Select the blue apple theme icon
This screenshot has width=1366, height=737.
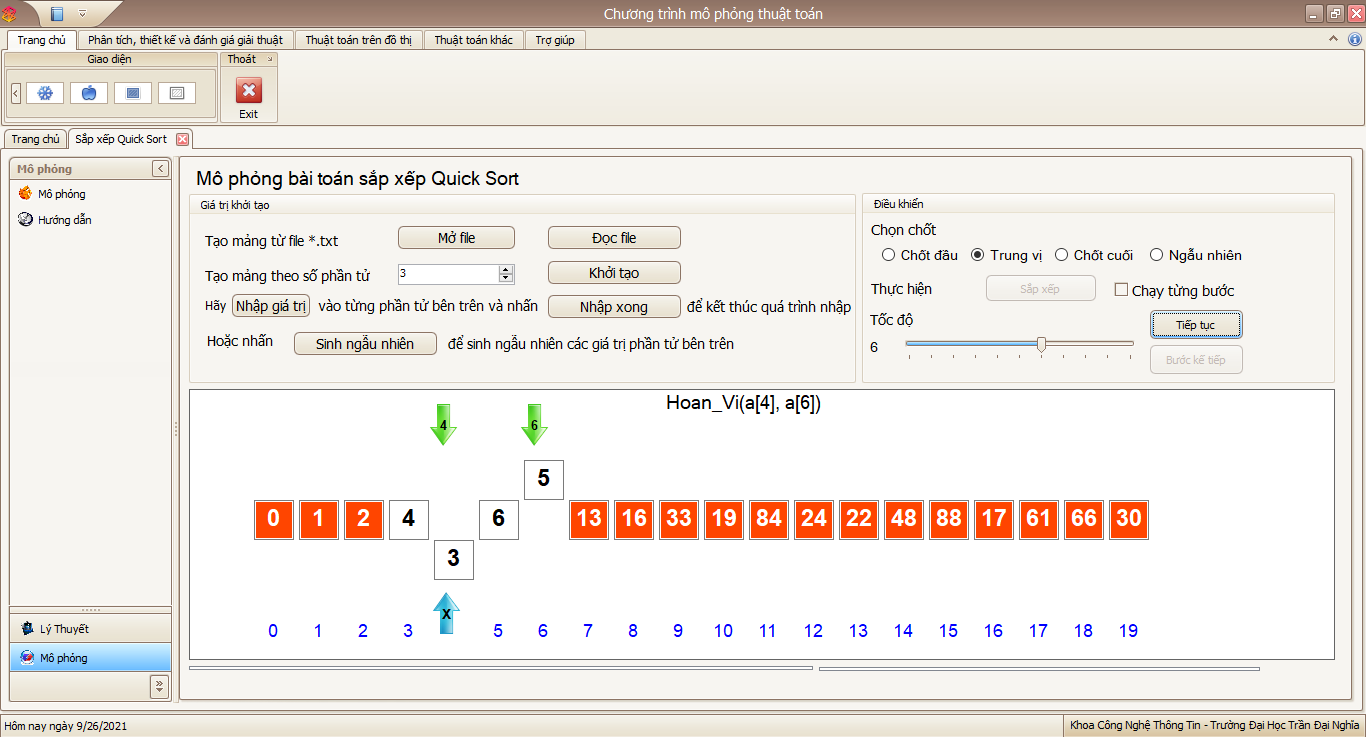tap(88, 92)
